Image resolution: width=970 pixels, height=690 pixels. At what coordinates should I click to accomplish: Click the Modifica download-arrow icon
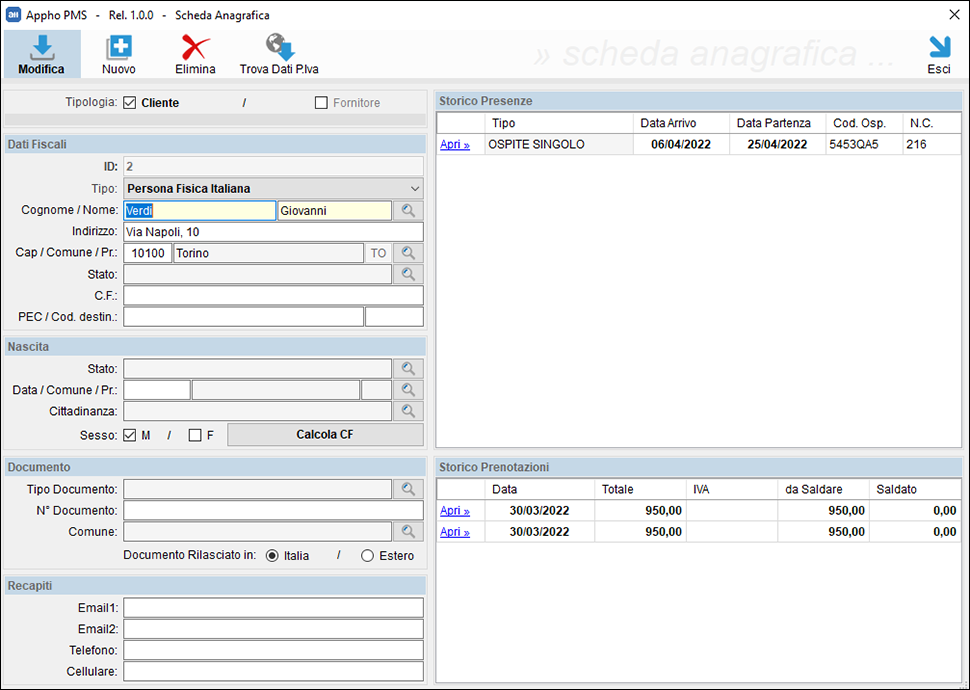pyautogui.click(x=41, y=47)
